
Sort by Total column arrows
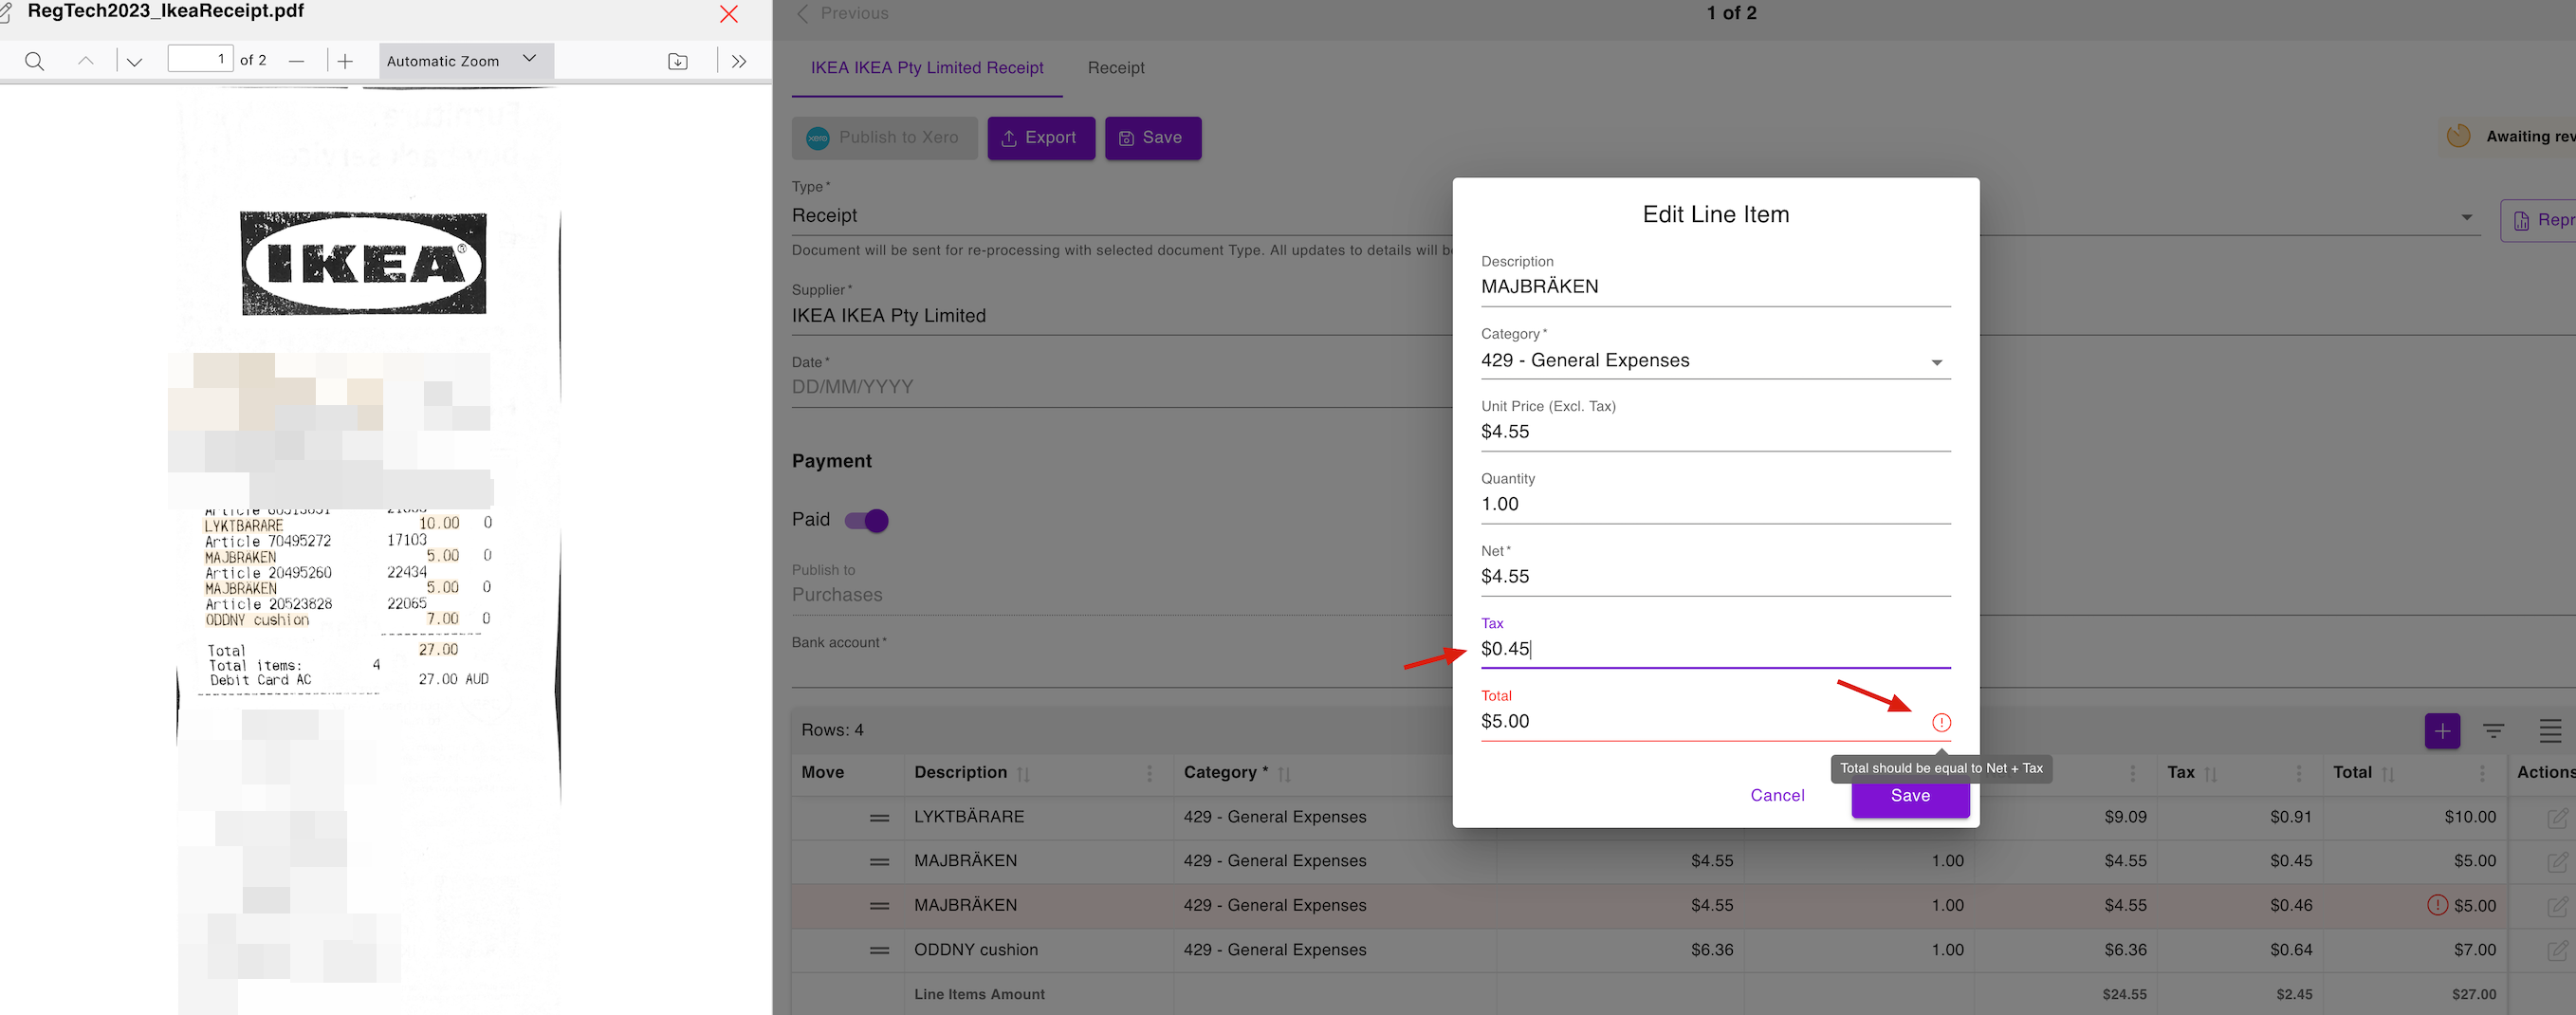pyautogui.click(x=2388, y=774)
